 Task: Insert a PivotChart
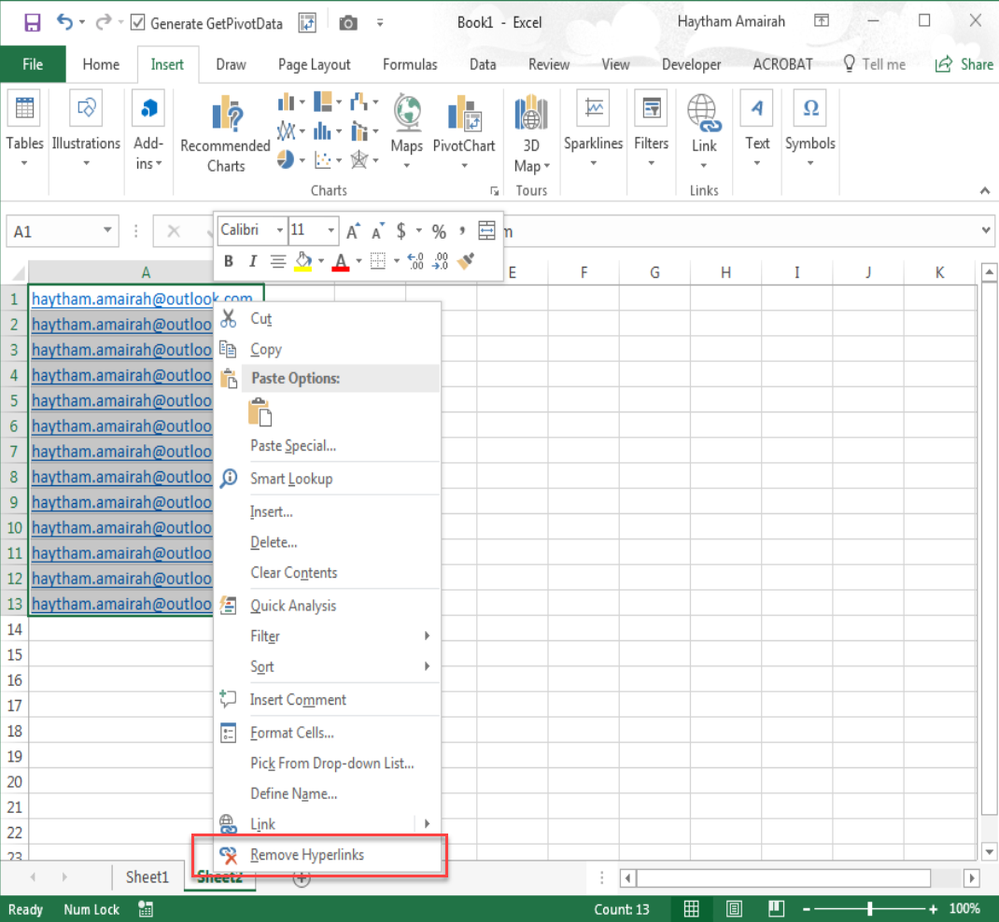pyautogui.click(x=464, y=132)
